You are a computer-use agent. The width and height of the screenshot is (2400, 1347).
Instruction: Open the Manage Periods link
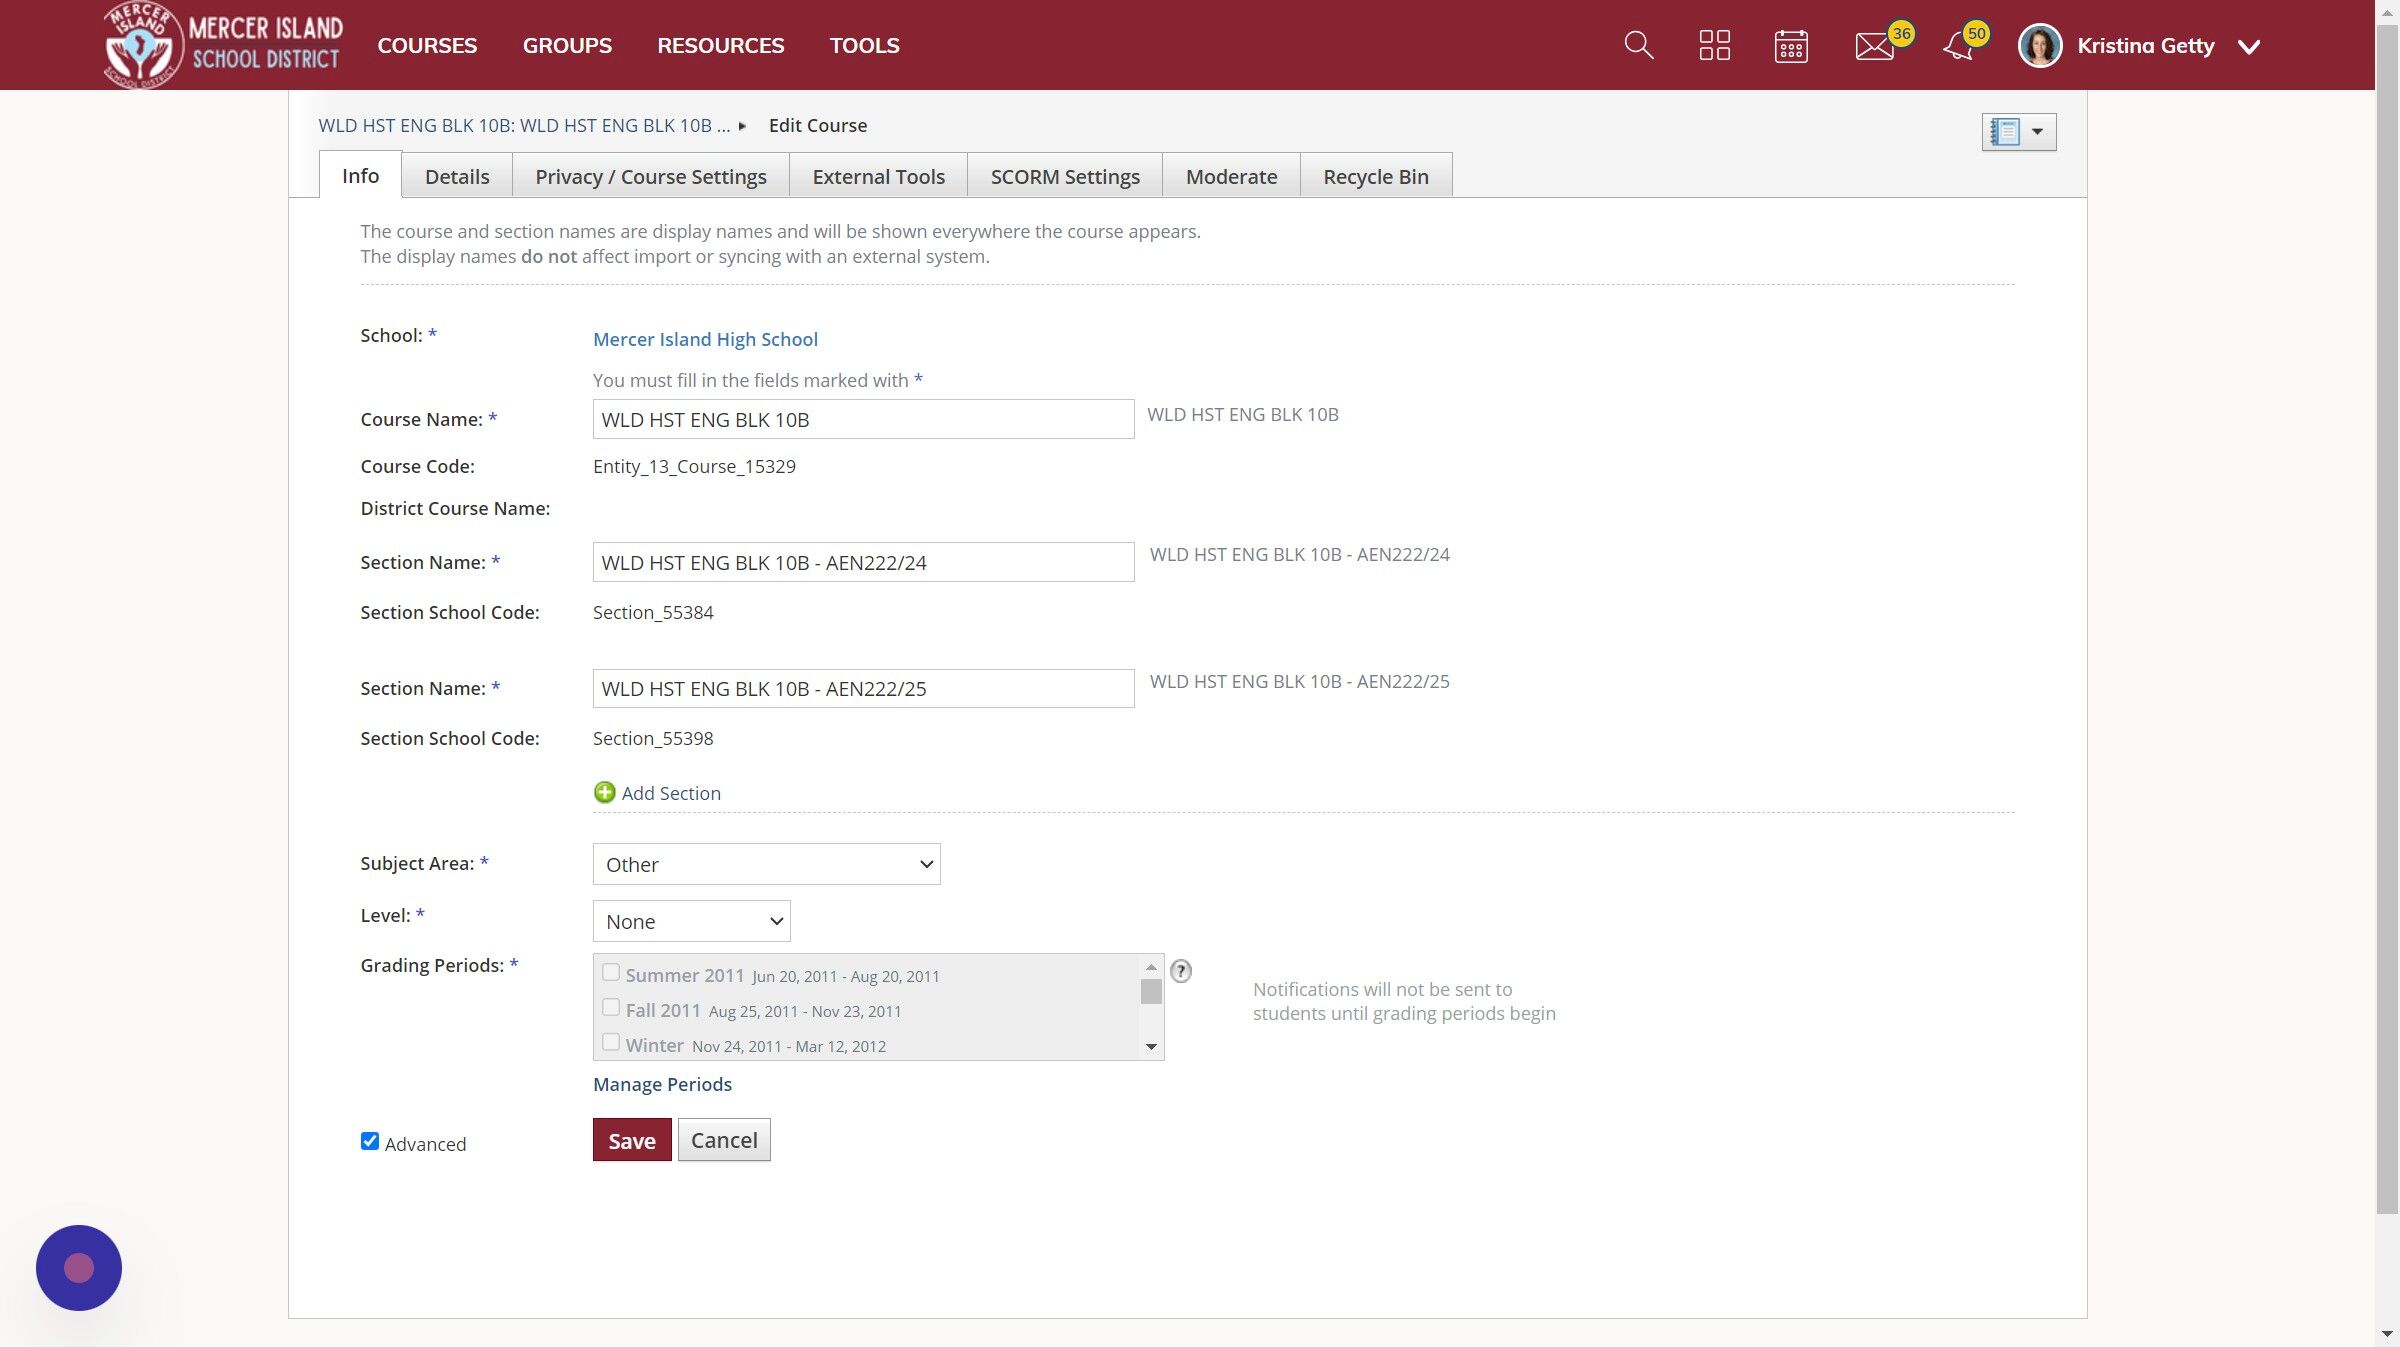coord(662,1084)
